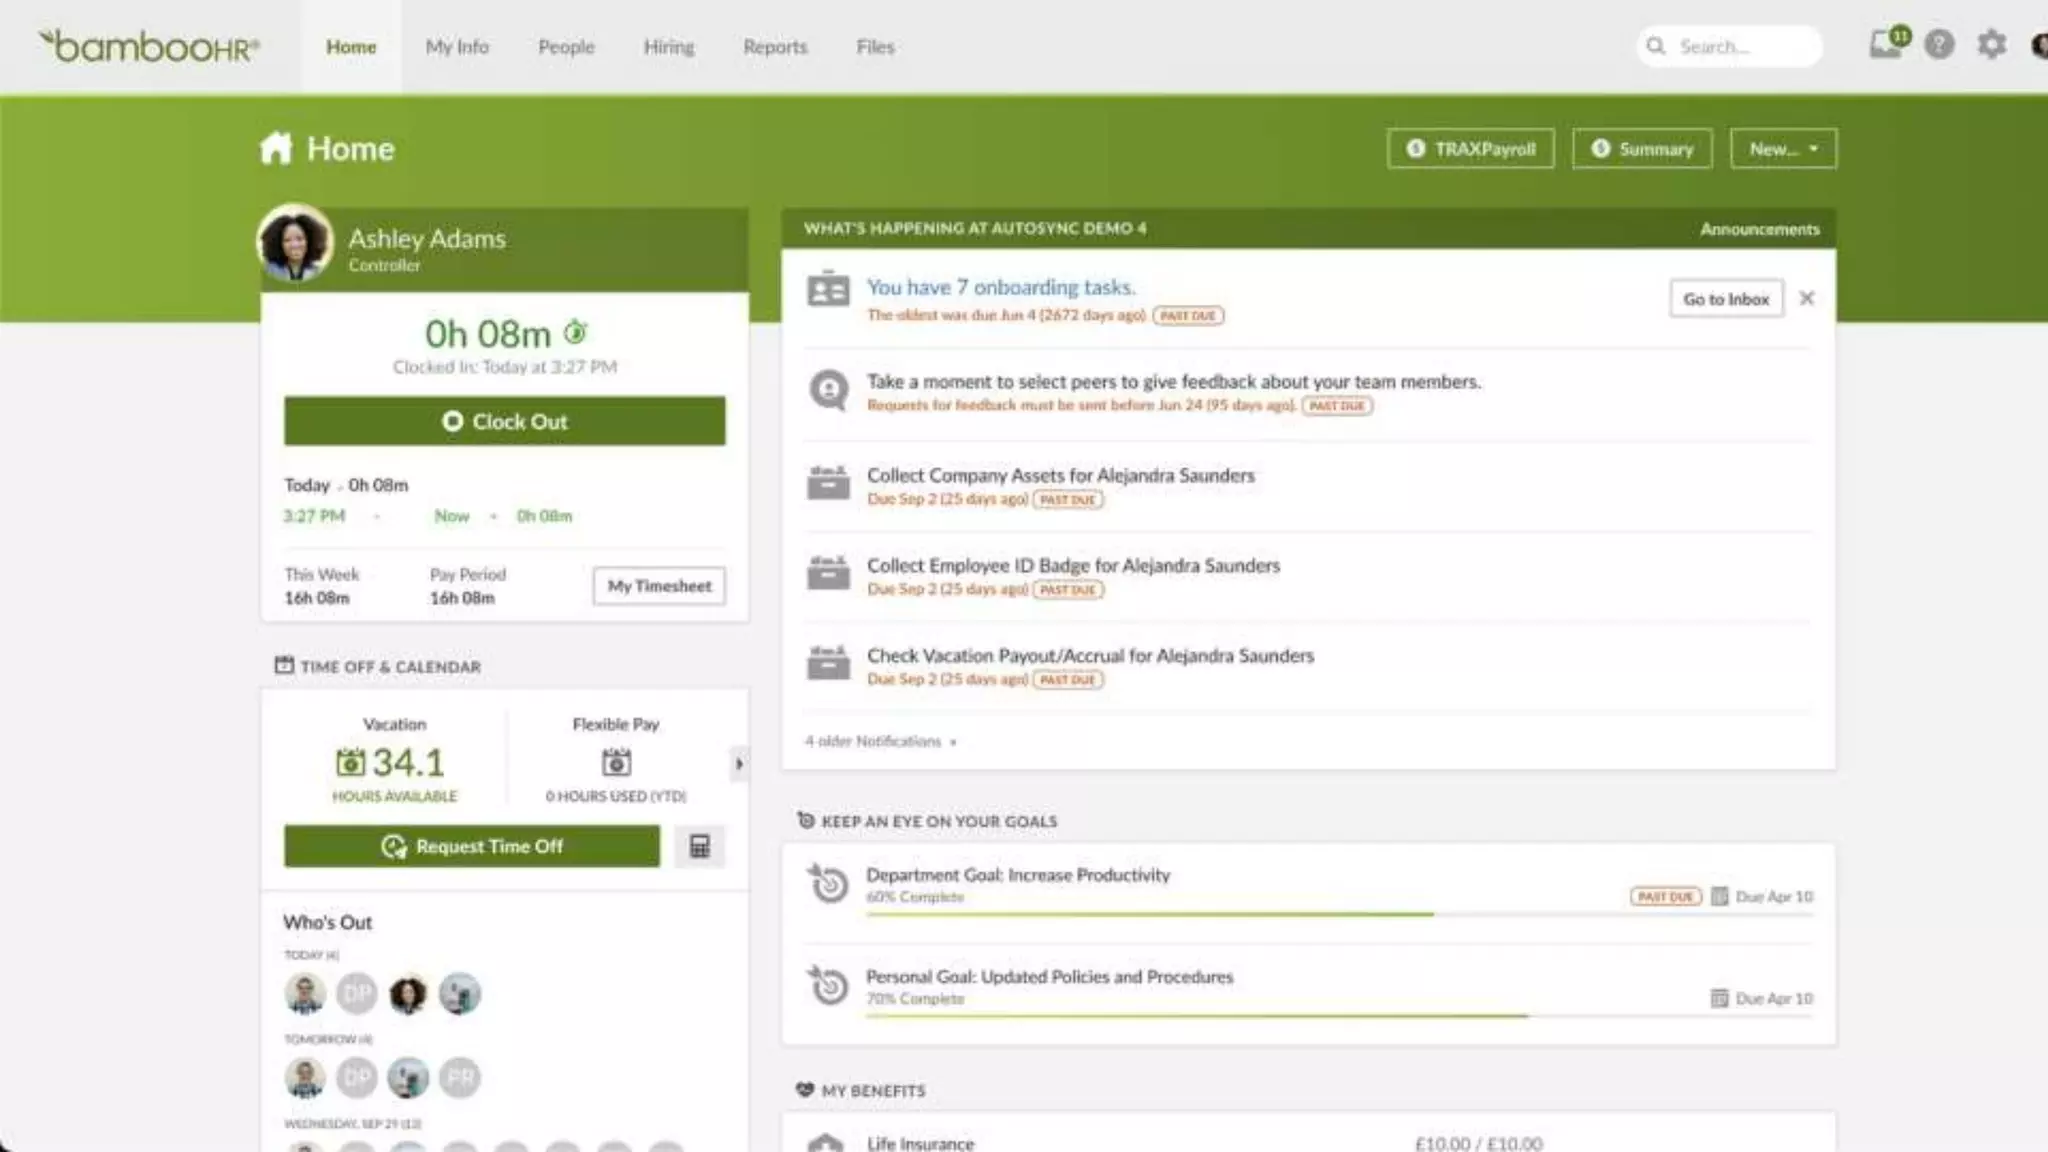The height and width of the screenshot is (1152, 2048).
Task: Show next time off category arrow
Action: pyautogui.click(x=739, y=764)
